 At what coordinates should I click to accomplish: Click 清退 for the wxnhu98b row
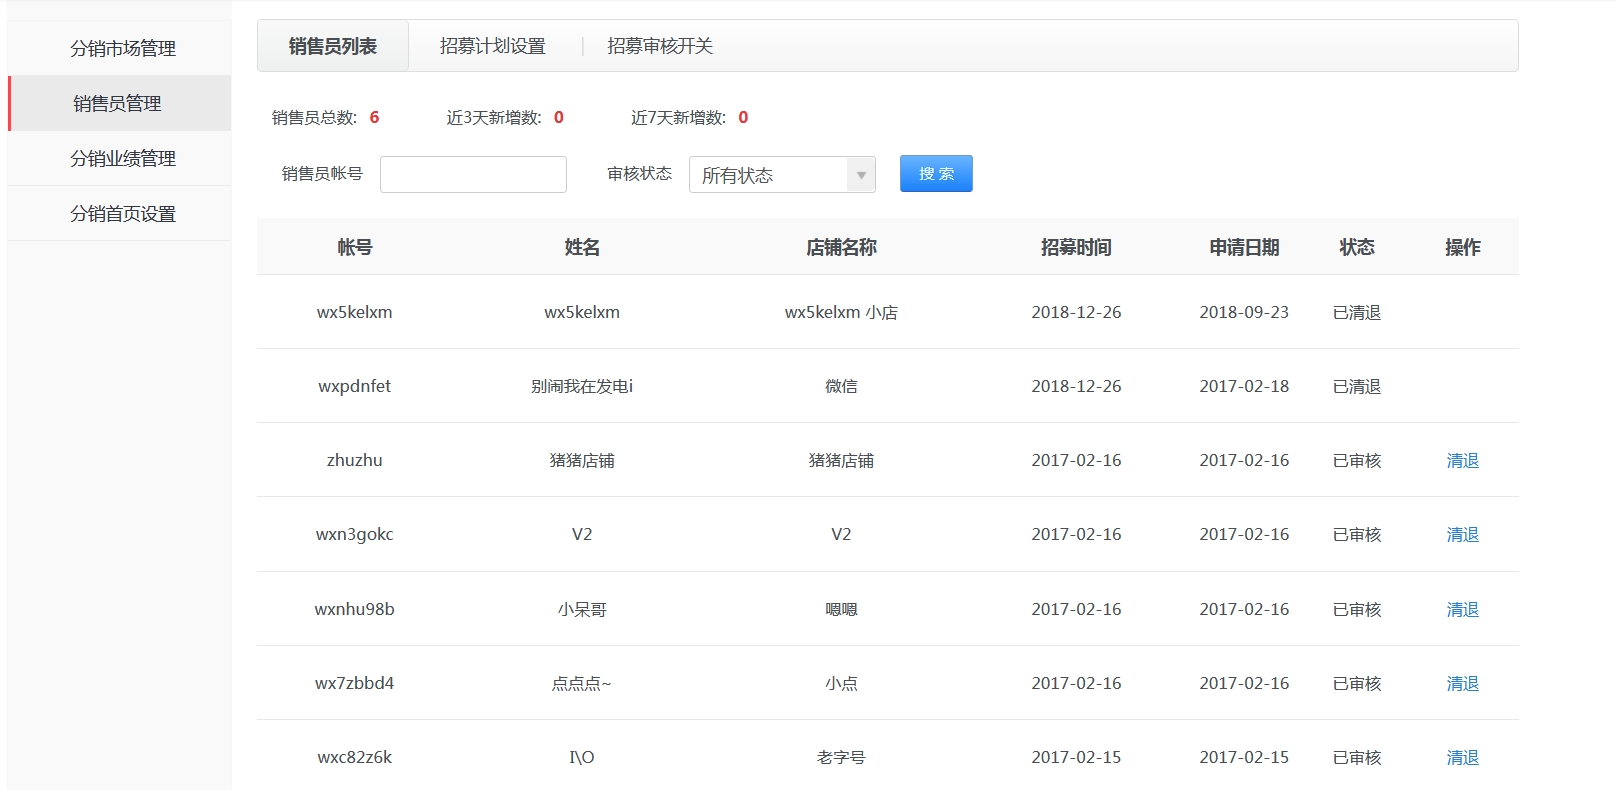1462,609
